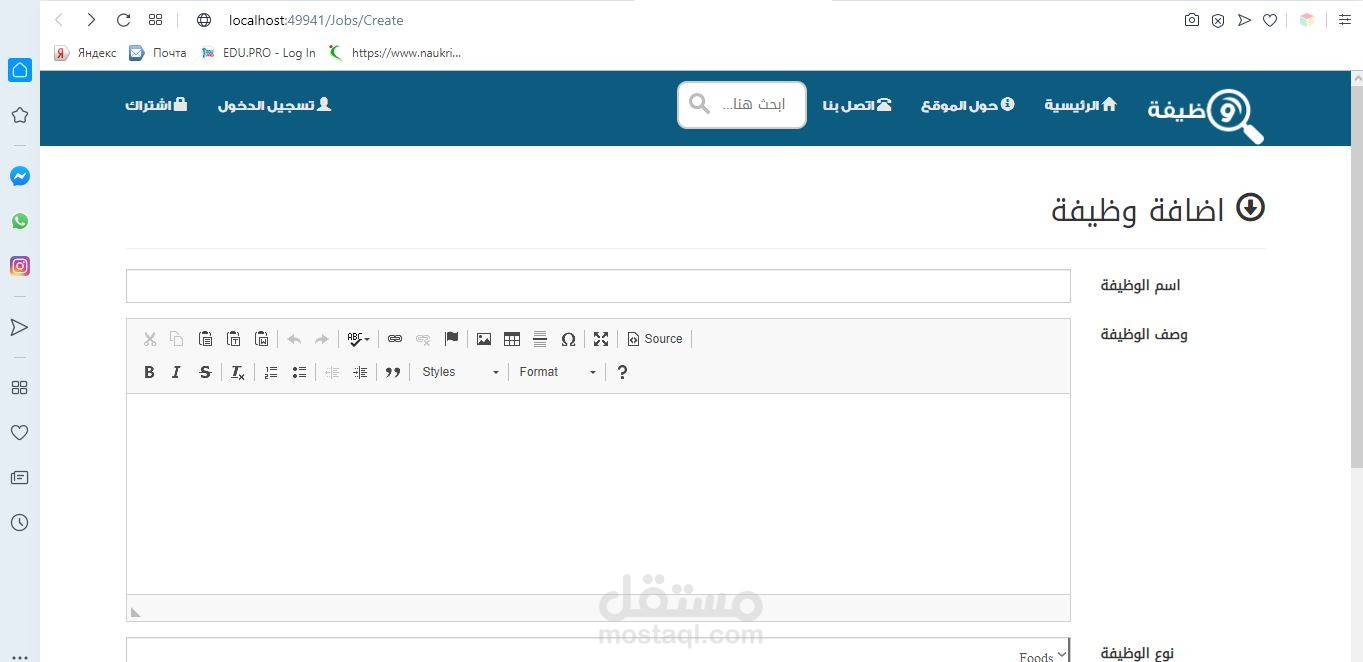Open the Почта bookmark
This screenshot has width=1363, height=662.
click(x=158, y=53)
